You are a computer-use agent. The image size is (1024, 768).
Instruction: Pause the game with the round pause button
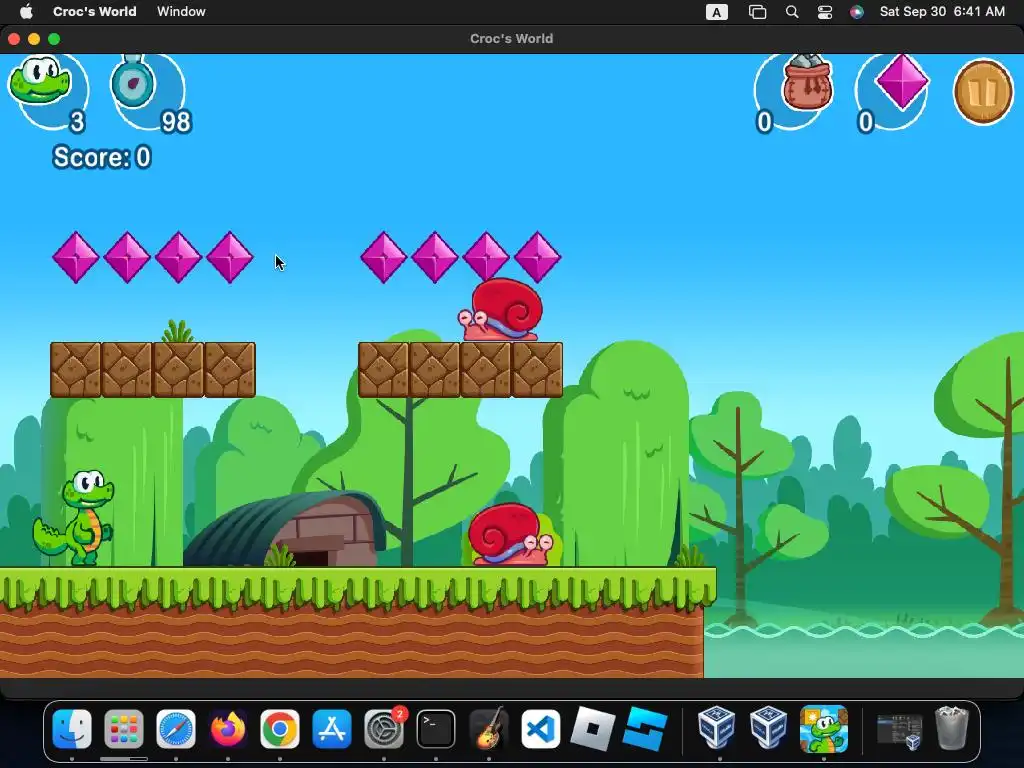(983, 92)
